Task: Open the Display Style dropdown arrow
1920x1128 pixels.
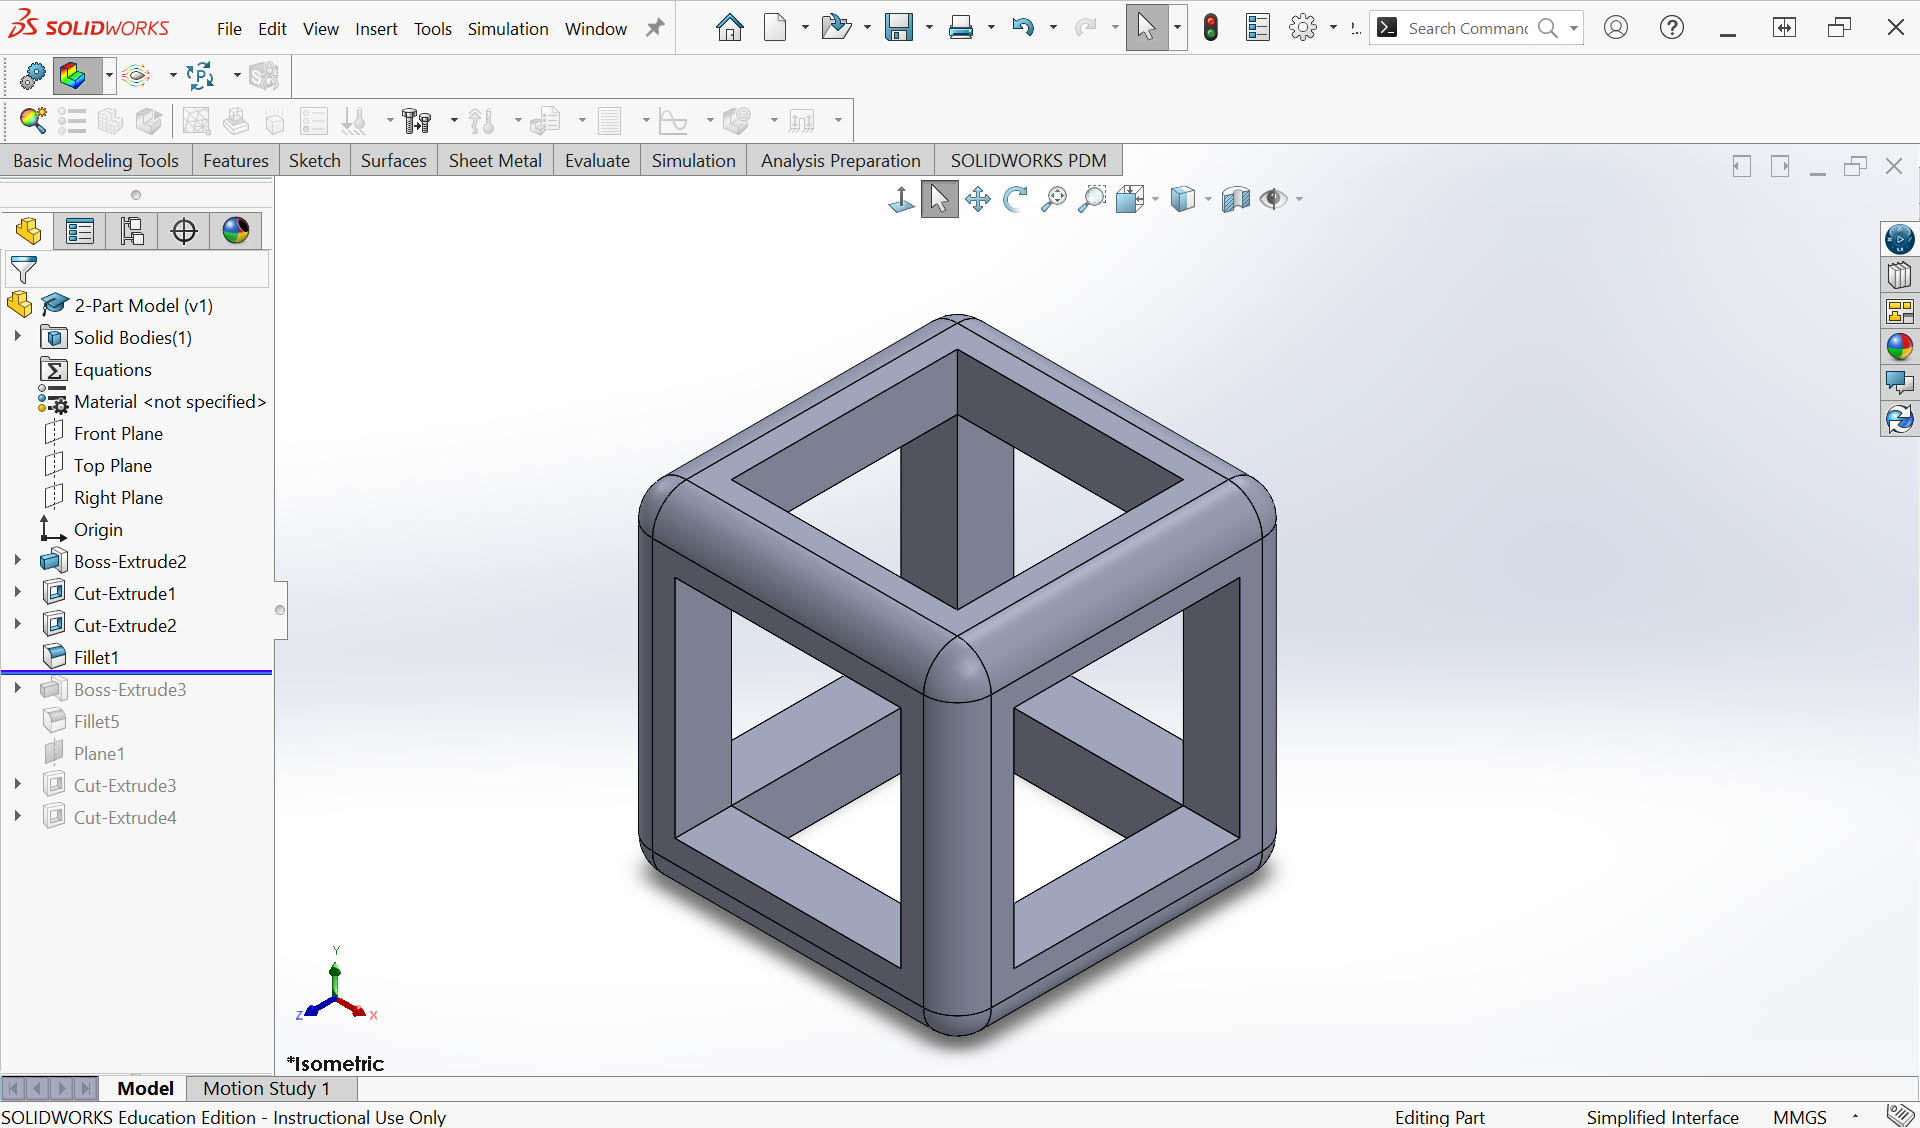Action: (x=1208, y=199)
